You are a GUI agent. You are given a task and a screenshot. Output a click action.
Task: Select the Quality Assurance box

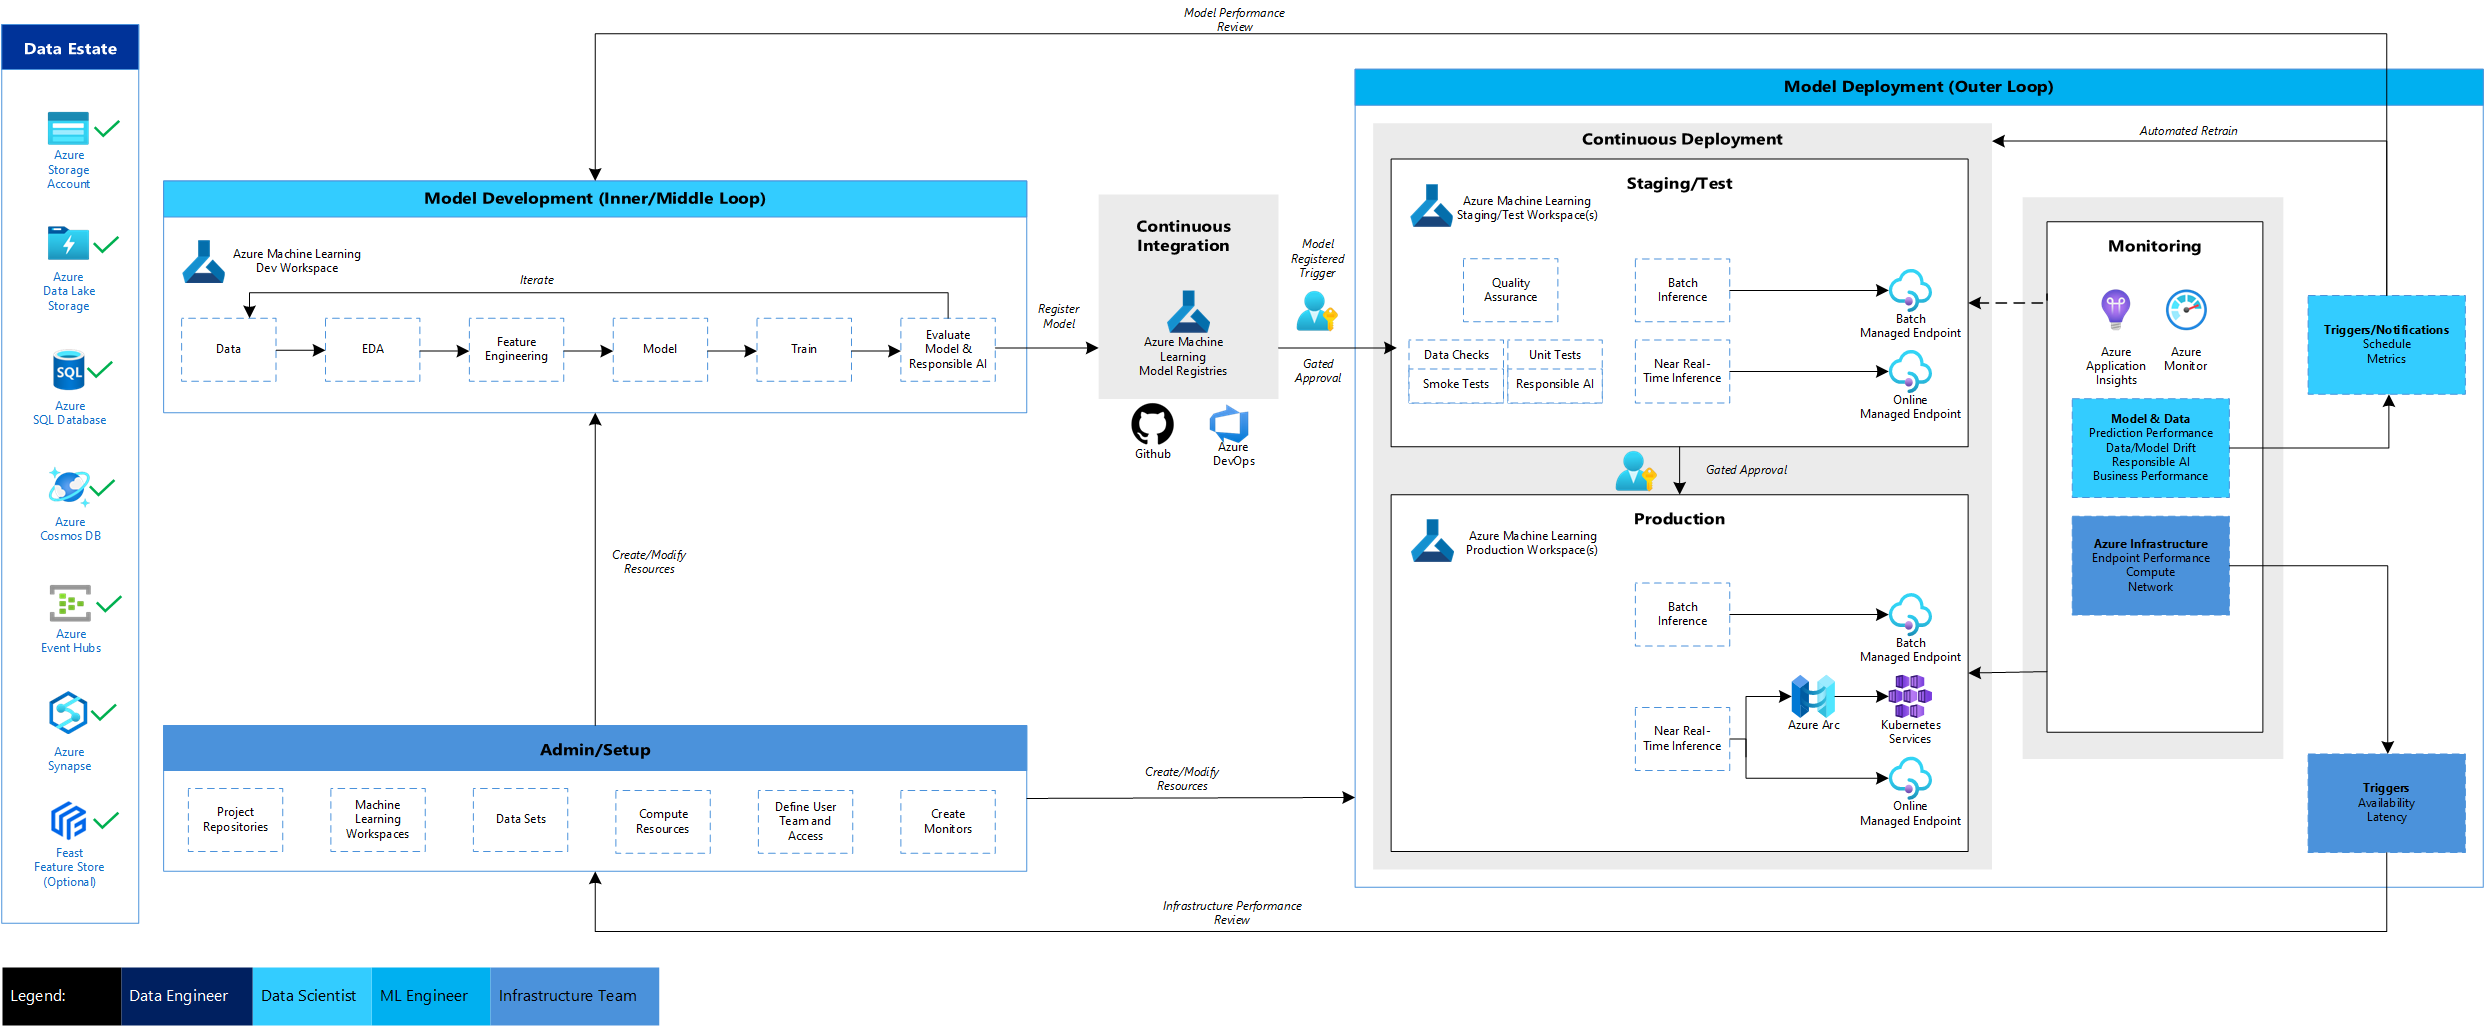[x=1510, y=290]
